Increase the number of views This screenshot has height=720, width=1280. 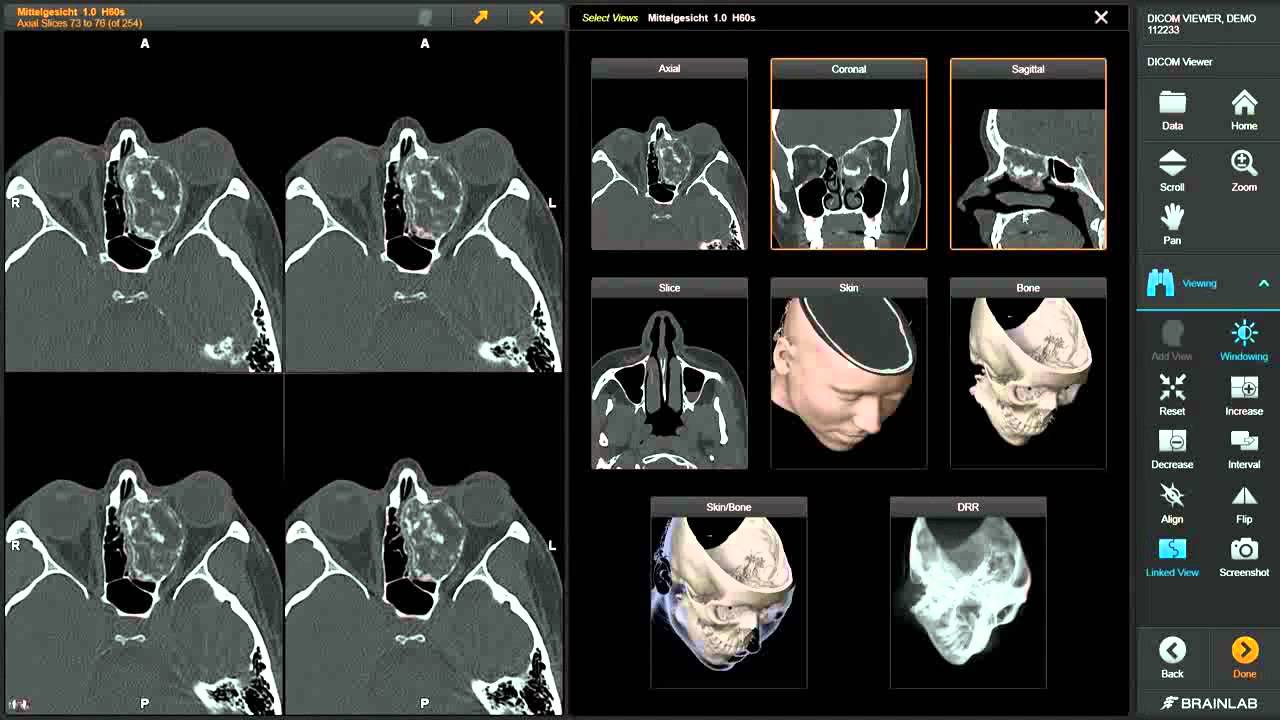pyautogui.click(x=1244, y=395)
